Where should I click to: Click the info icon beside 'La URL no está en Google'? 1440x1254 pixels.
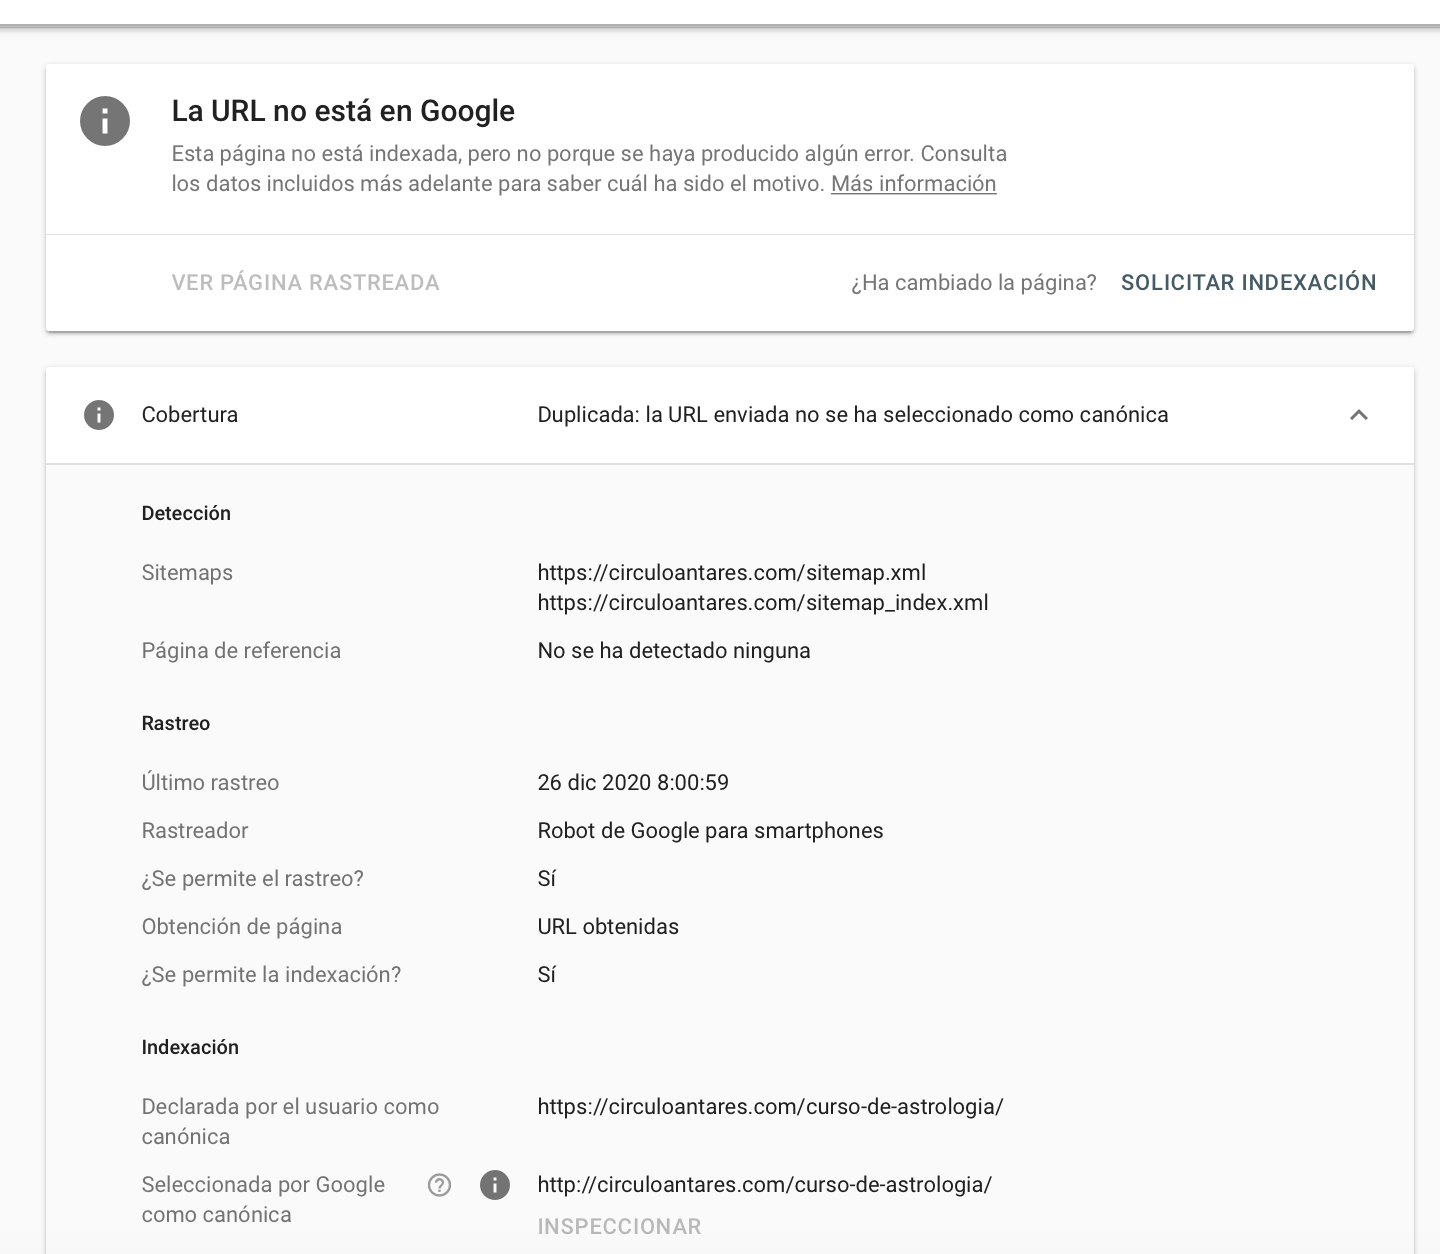pyautogui.click(x=105, y=121)
